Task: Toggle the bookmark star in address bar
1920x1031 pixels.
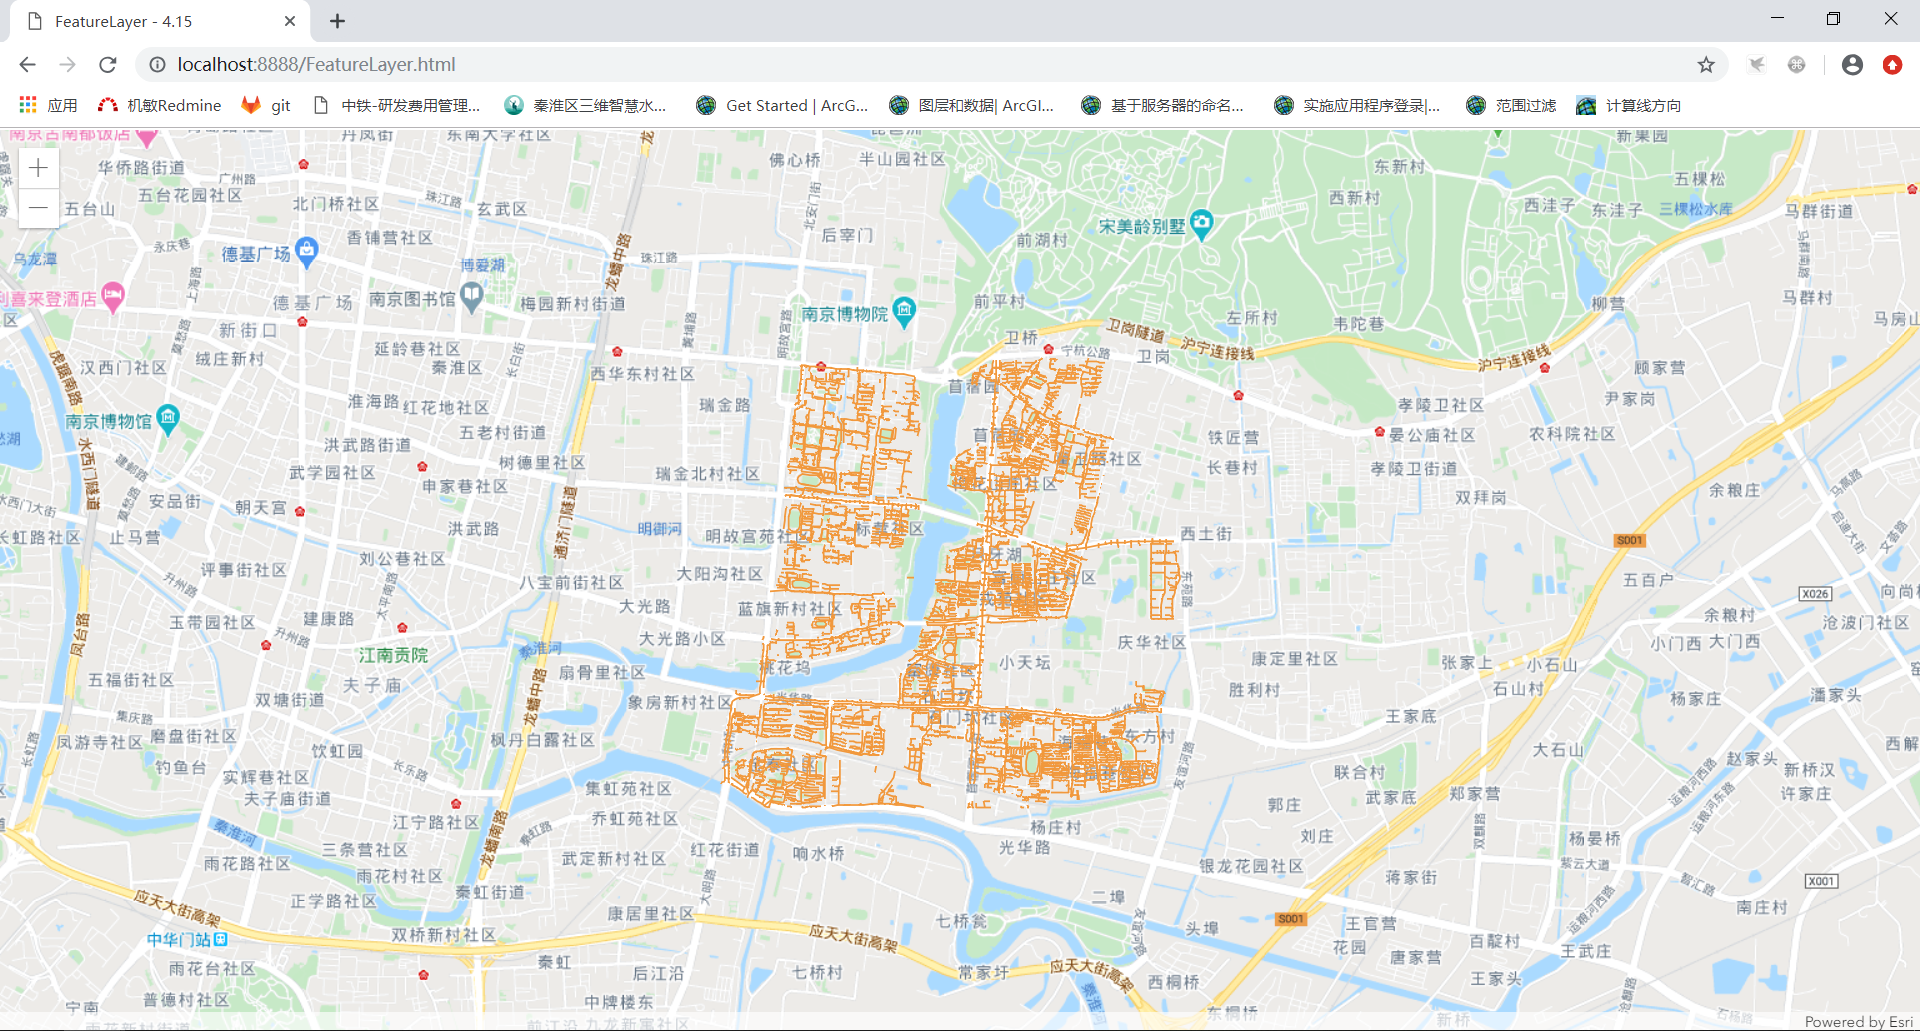Action: point(1706,64)
